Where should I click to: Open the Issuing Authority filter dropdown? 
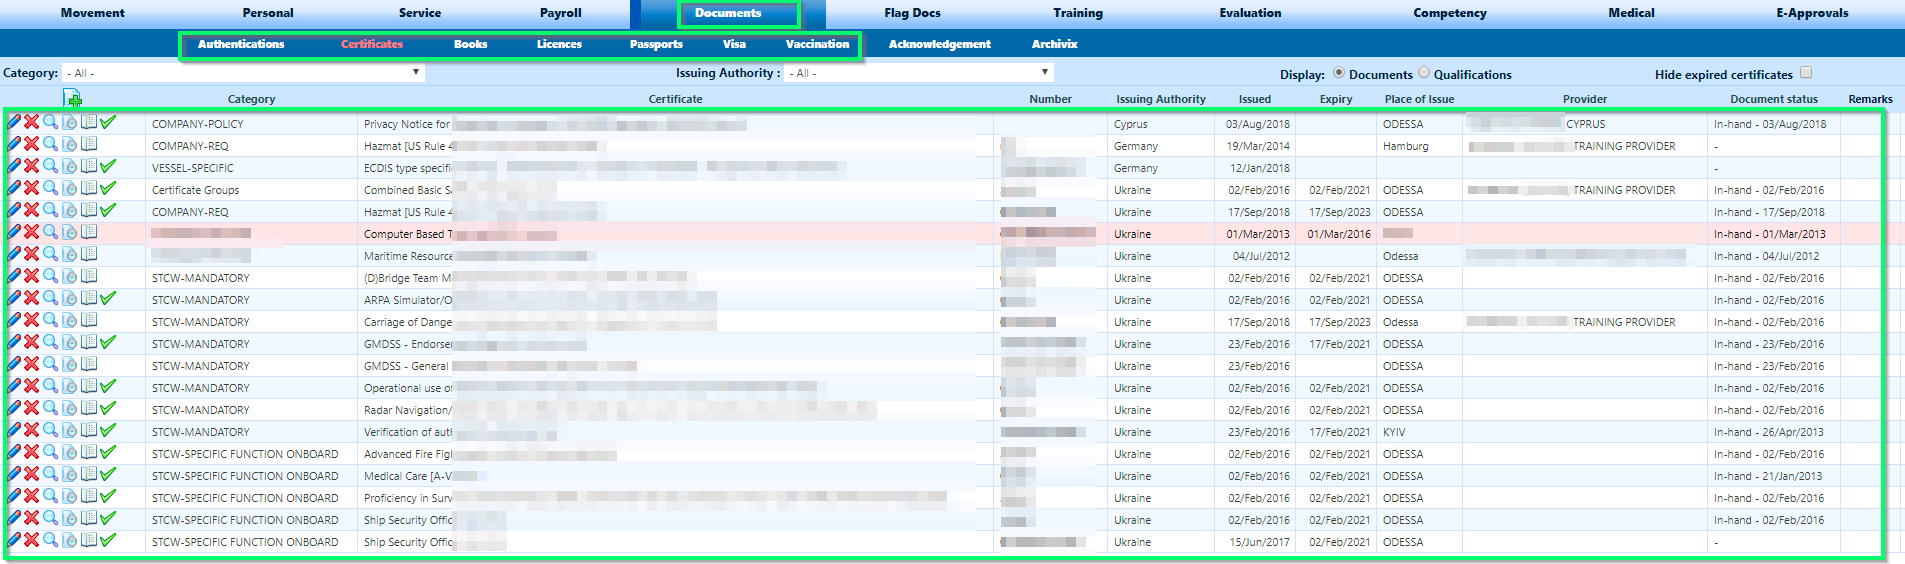click(x=919, y=73)
